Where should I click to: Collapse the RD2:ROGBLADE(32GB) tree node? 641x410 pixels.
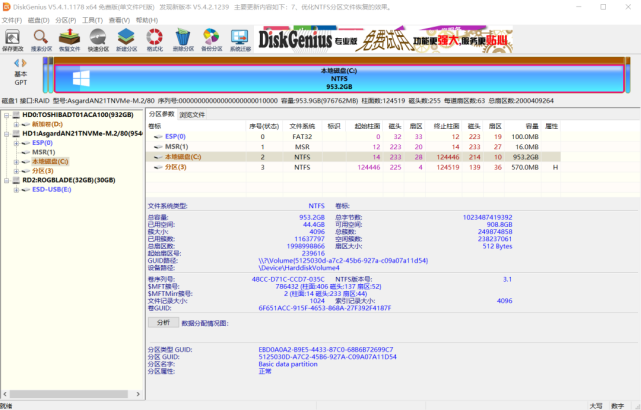pos(7,180)
